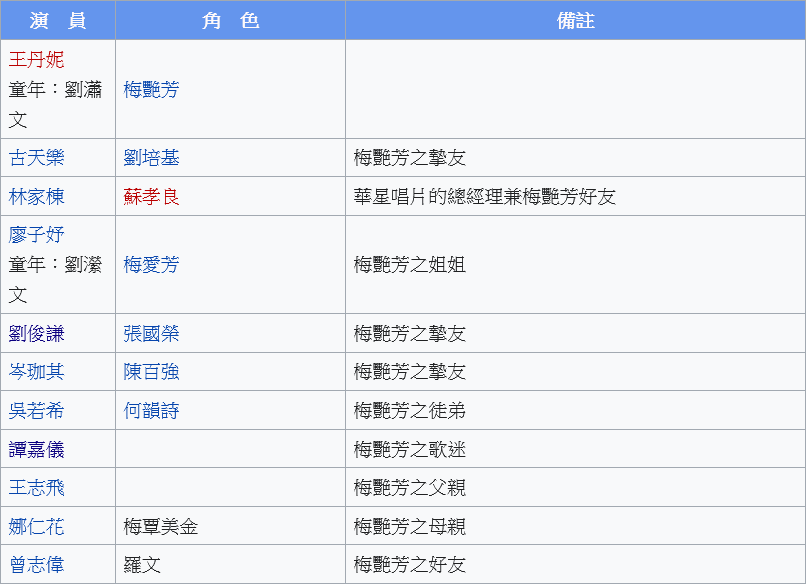Click the 岑珈其 actor link
The image size is (807, 586).
coord(37,371)
